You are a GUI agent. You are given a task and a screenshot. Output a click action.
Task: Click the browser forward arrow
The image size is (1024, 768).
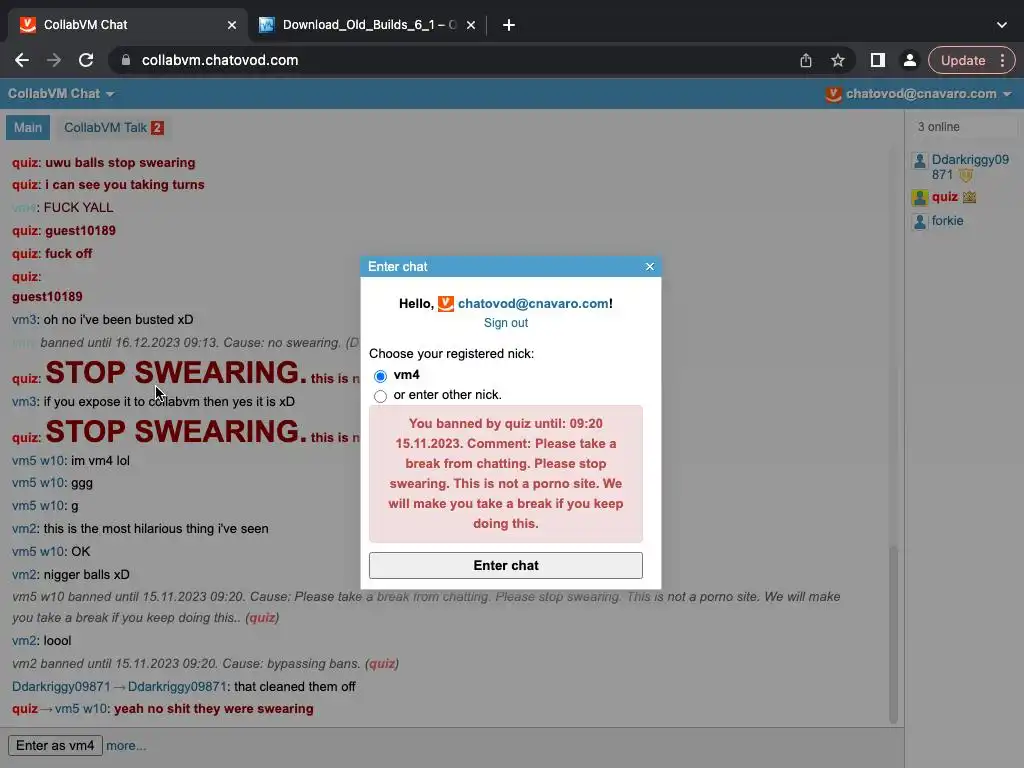point(54,60)
